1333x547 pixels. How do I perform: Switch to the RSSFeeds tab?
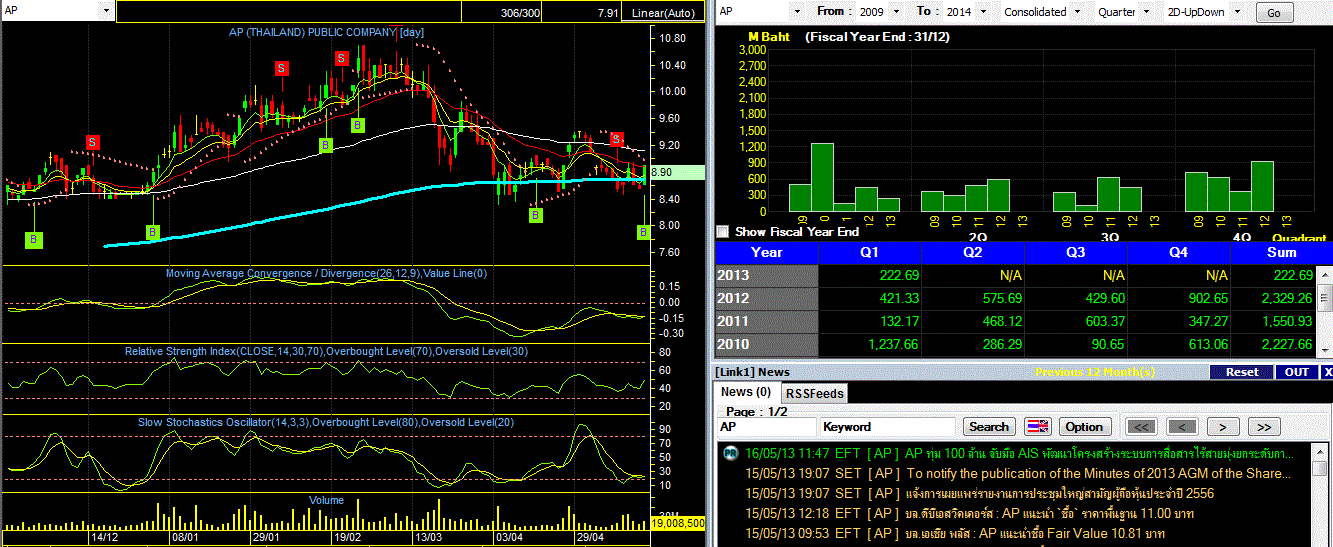(x=813, y=393)
